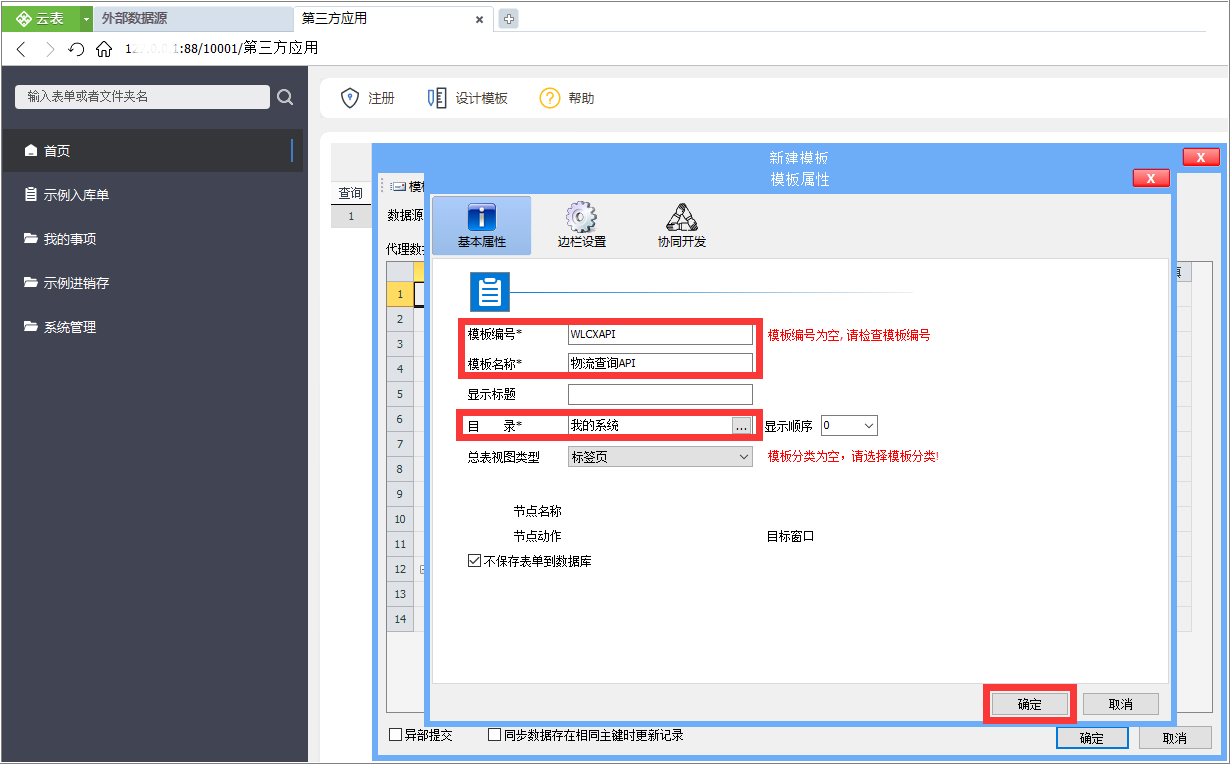Open the 总表视图类型 dropdown
This screenshot has height=764, width=1230.
point(660,457)
